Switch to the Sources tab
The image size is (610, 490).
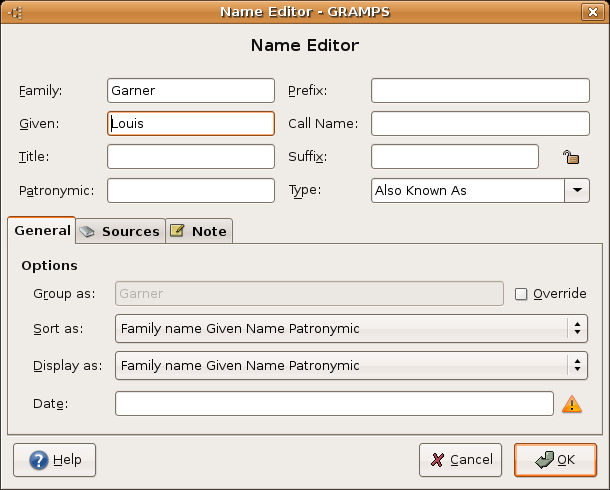pyautogui.click(x=120, y=231)
